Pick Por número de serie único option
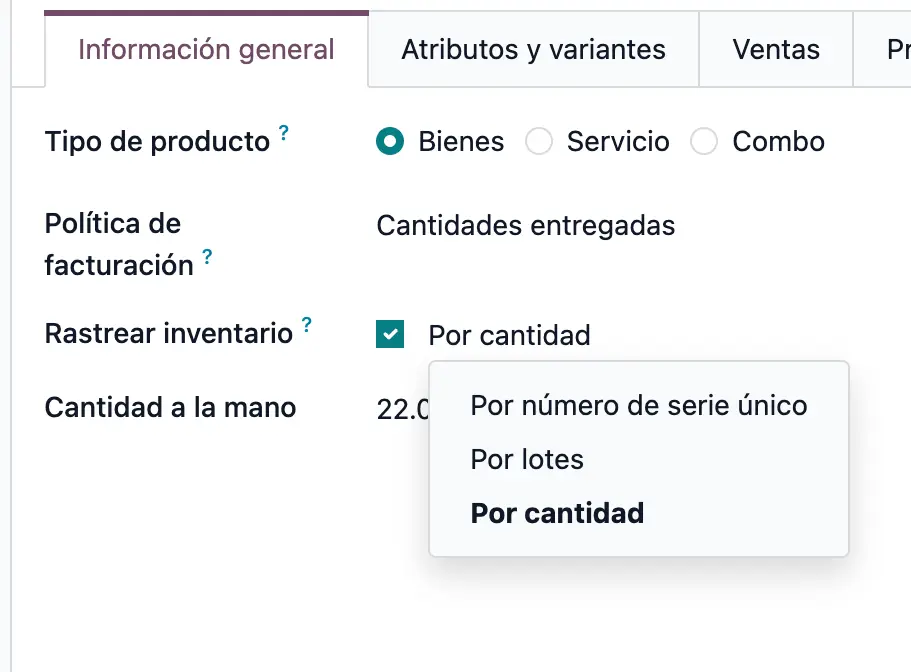The image size is (911, 672). click(x=639, y=405)
